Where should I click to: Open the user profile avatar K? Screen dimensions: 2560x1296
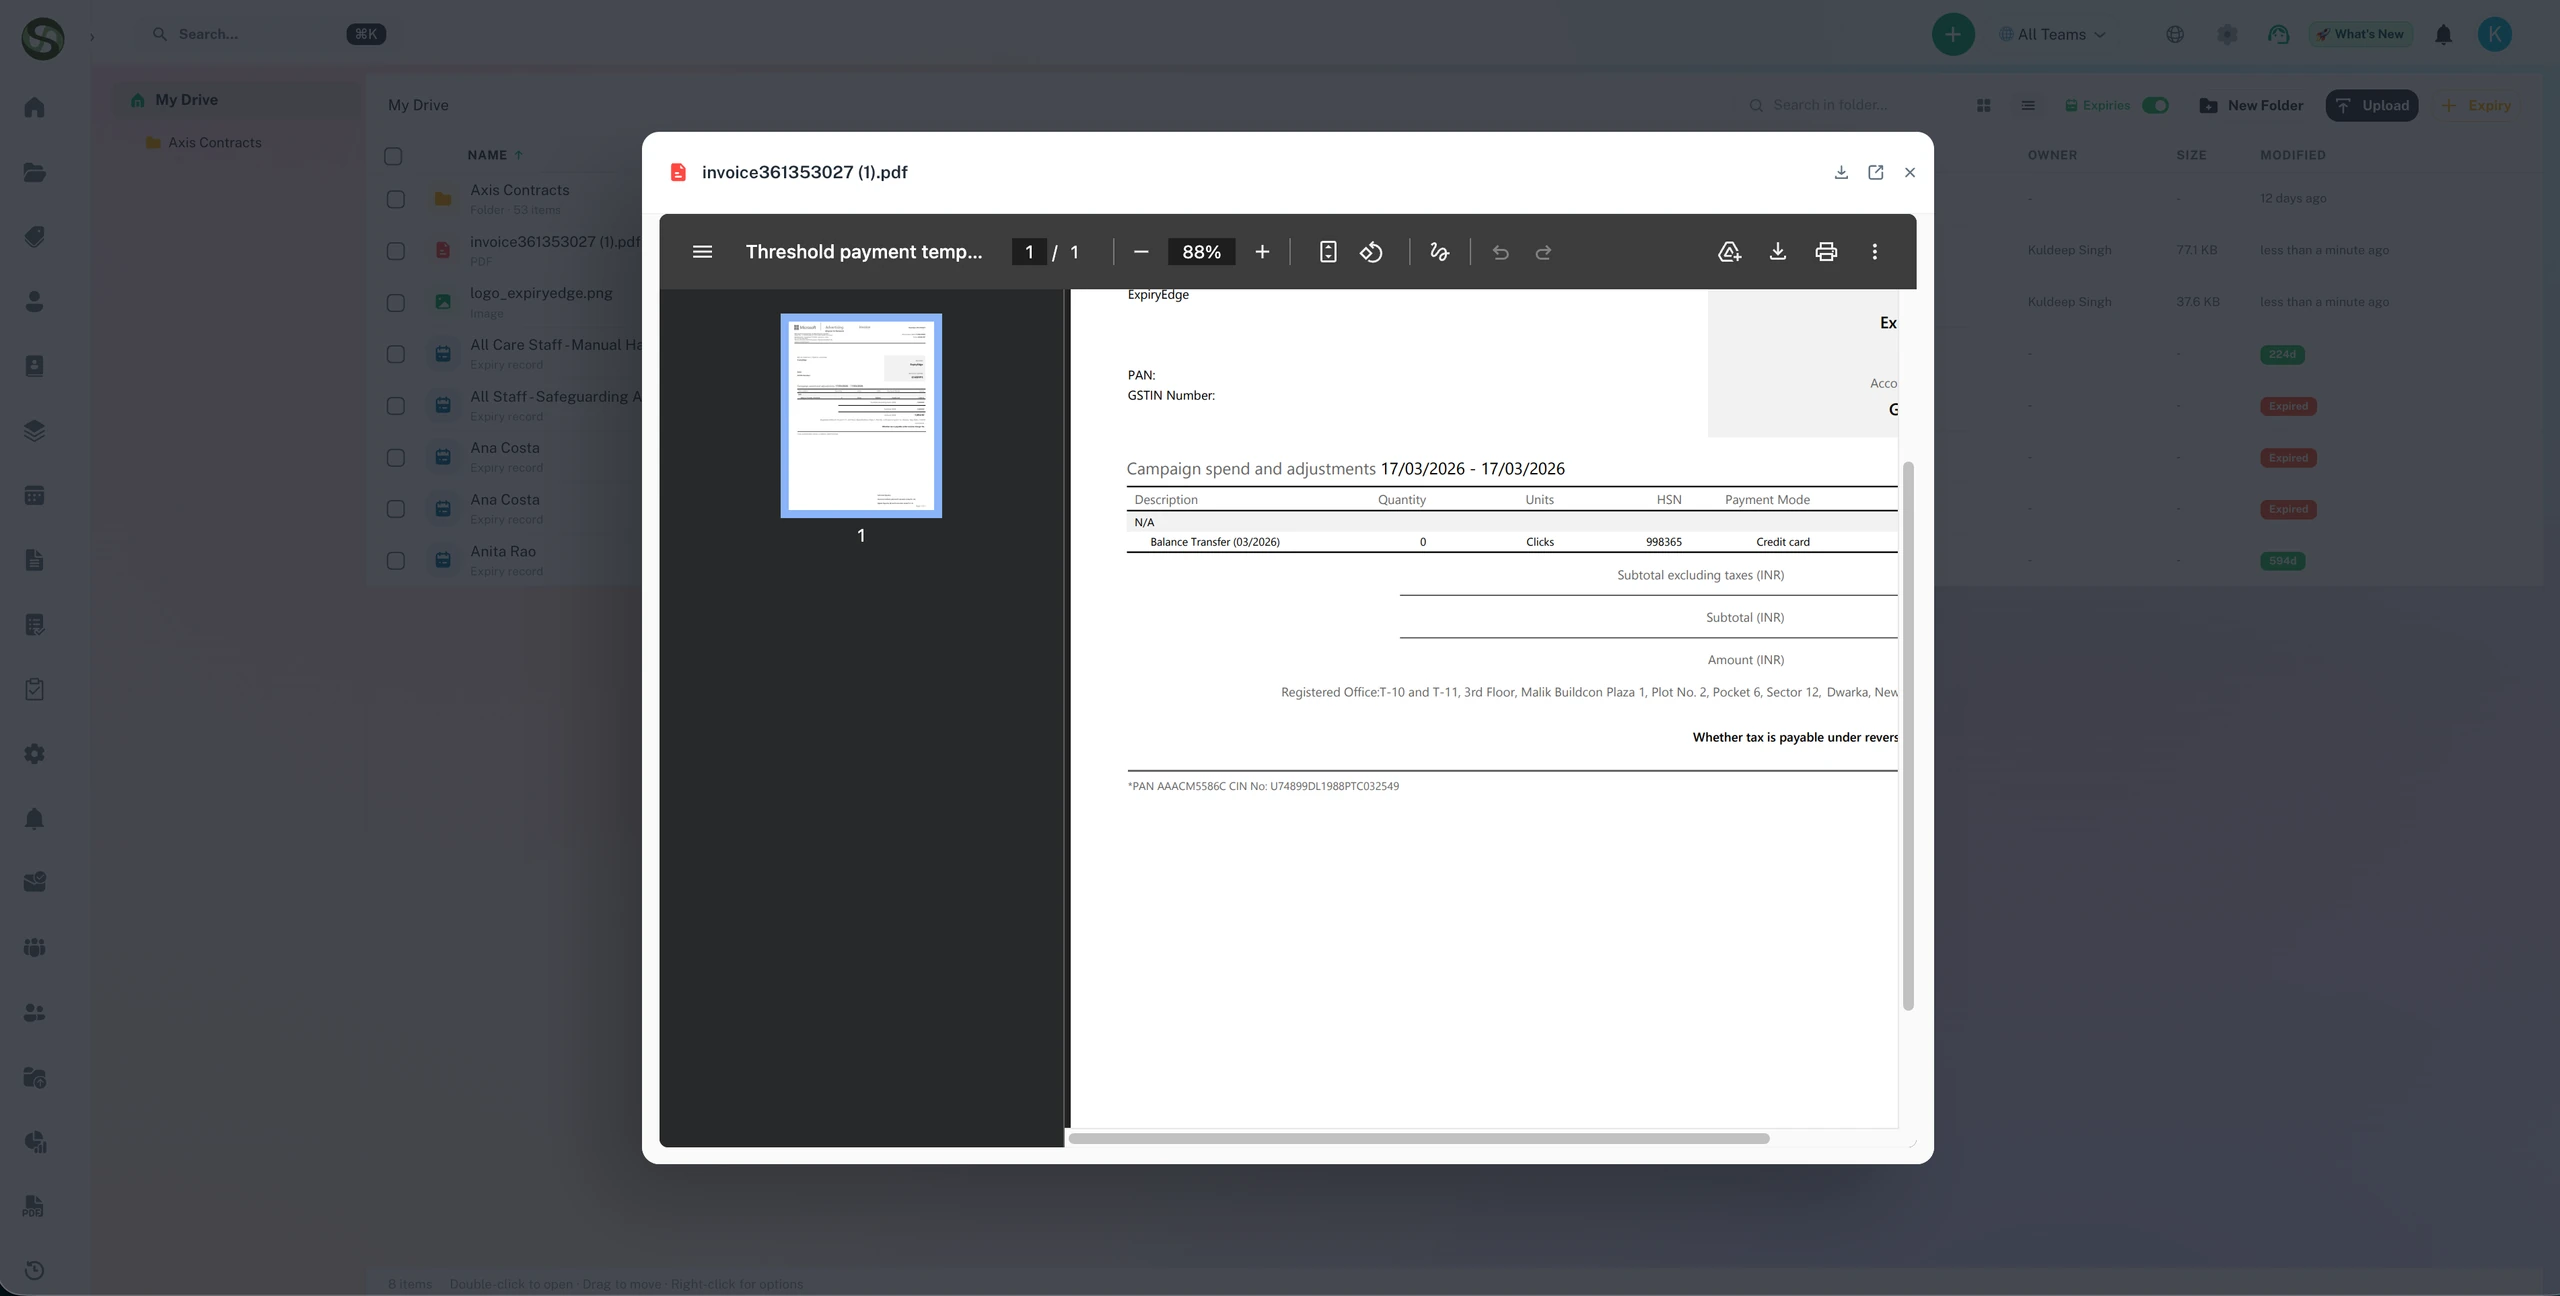[2495, 34]
